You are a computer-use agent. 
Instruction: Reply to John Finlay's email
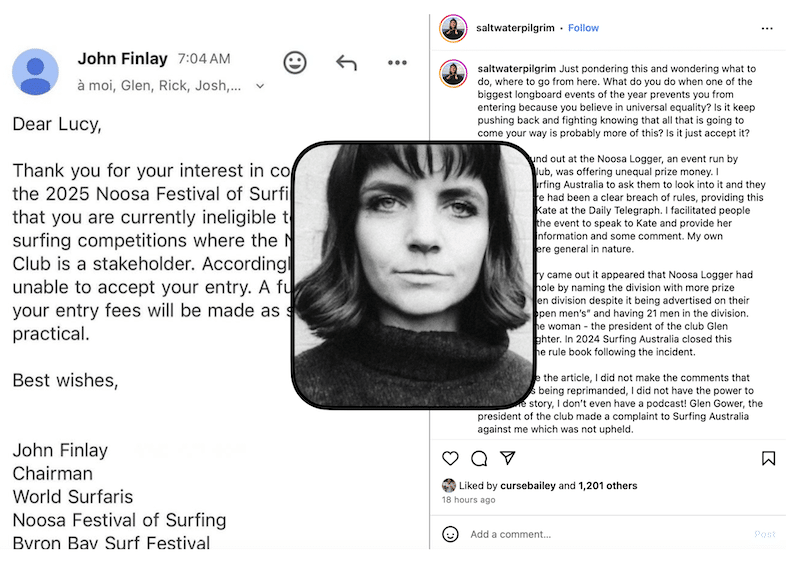[x=346, y=63]
